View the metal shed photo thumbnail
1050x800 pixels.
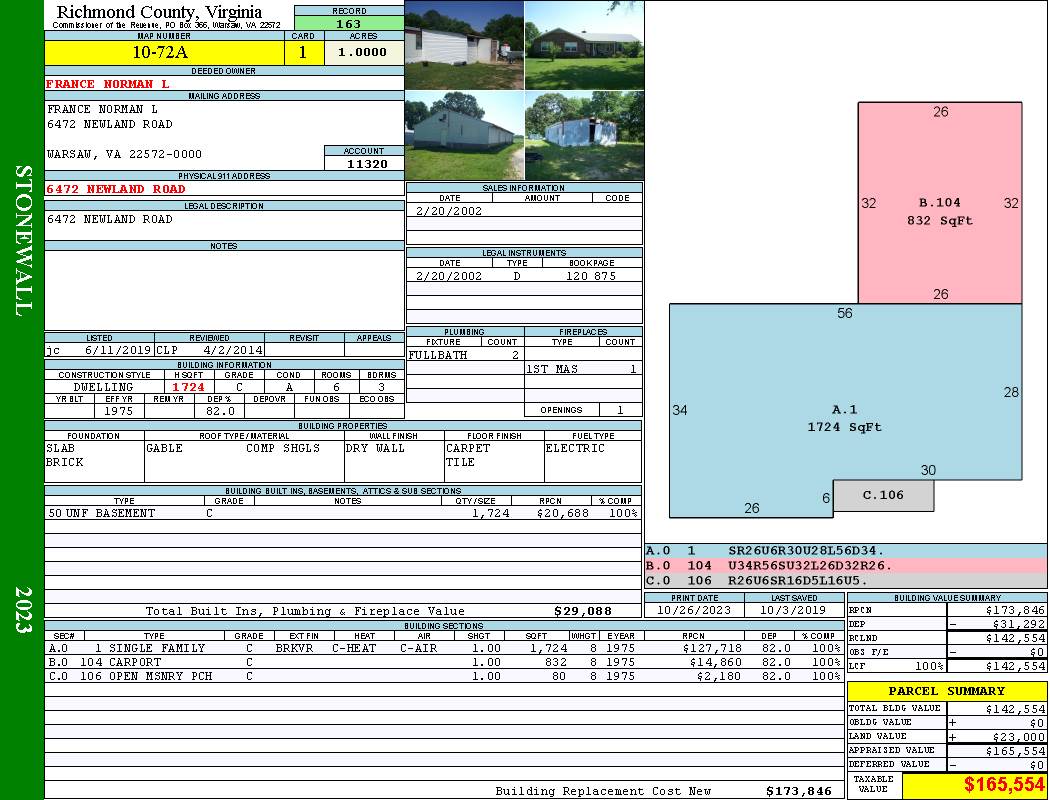pos(584,136)
